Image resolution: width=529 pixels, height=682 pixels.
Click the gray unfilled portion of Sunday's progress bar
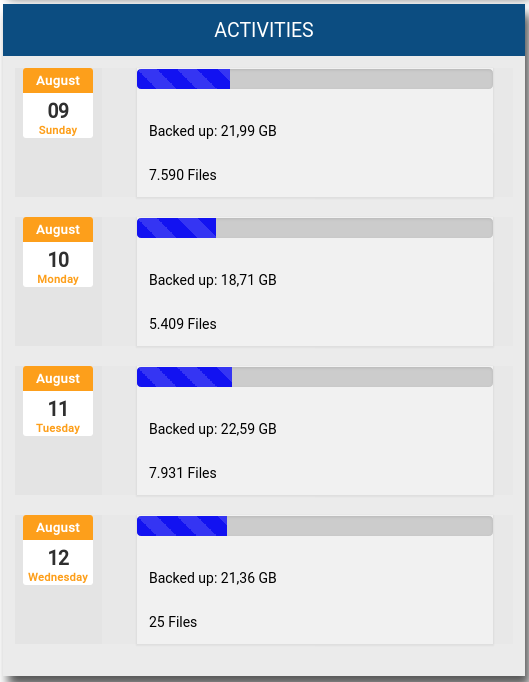[362, 79]
